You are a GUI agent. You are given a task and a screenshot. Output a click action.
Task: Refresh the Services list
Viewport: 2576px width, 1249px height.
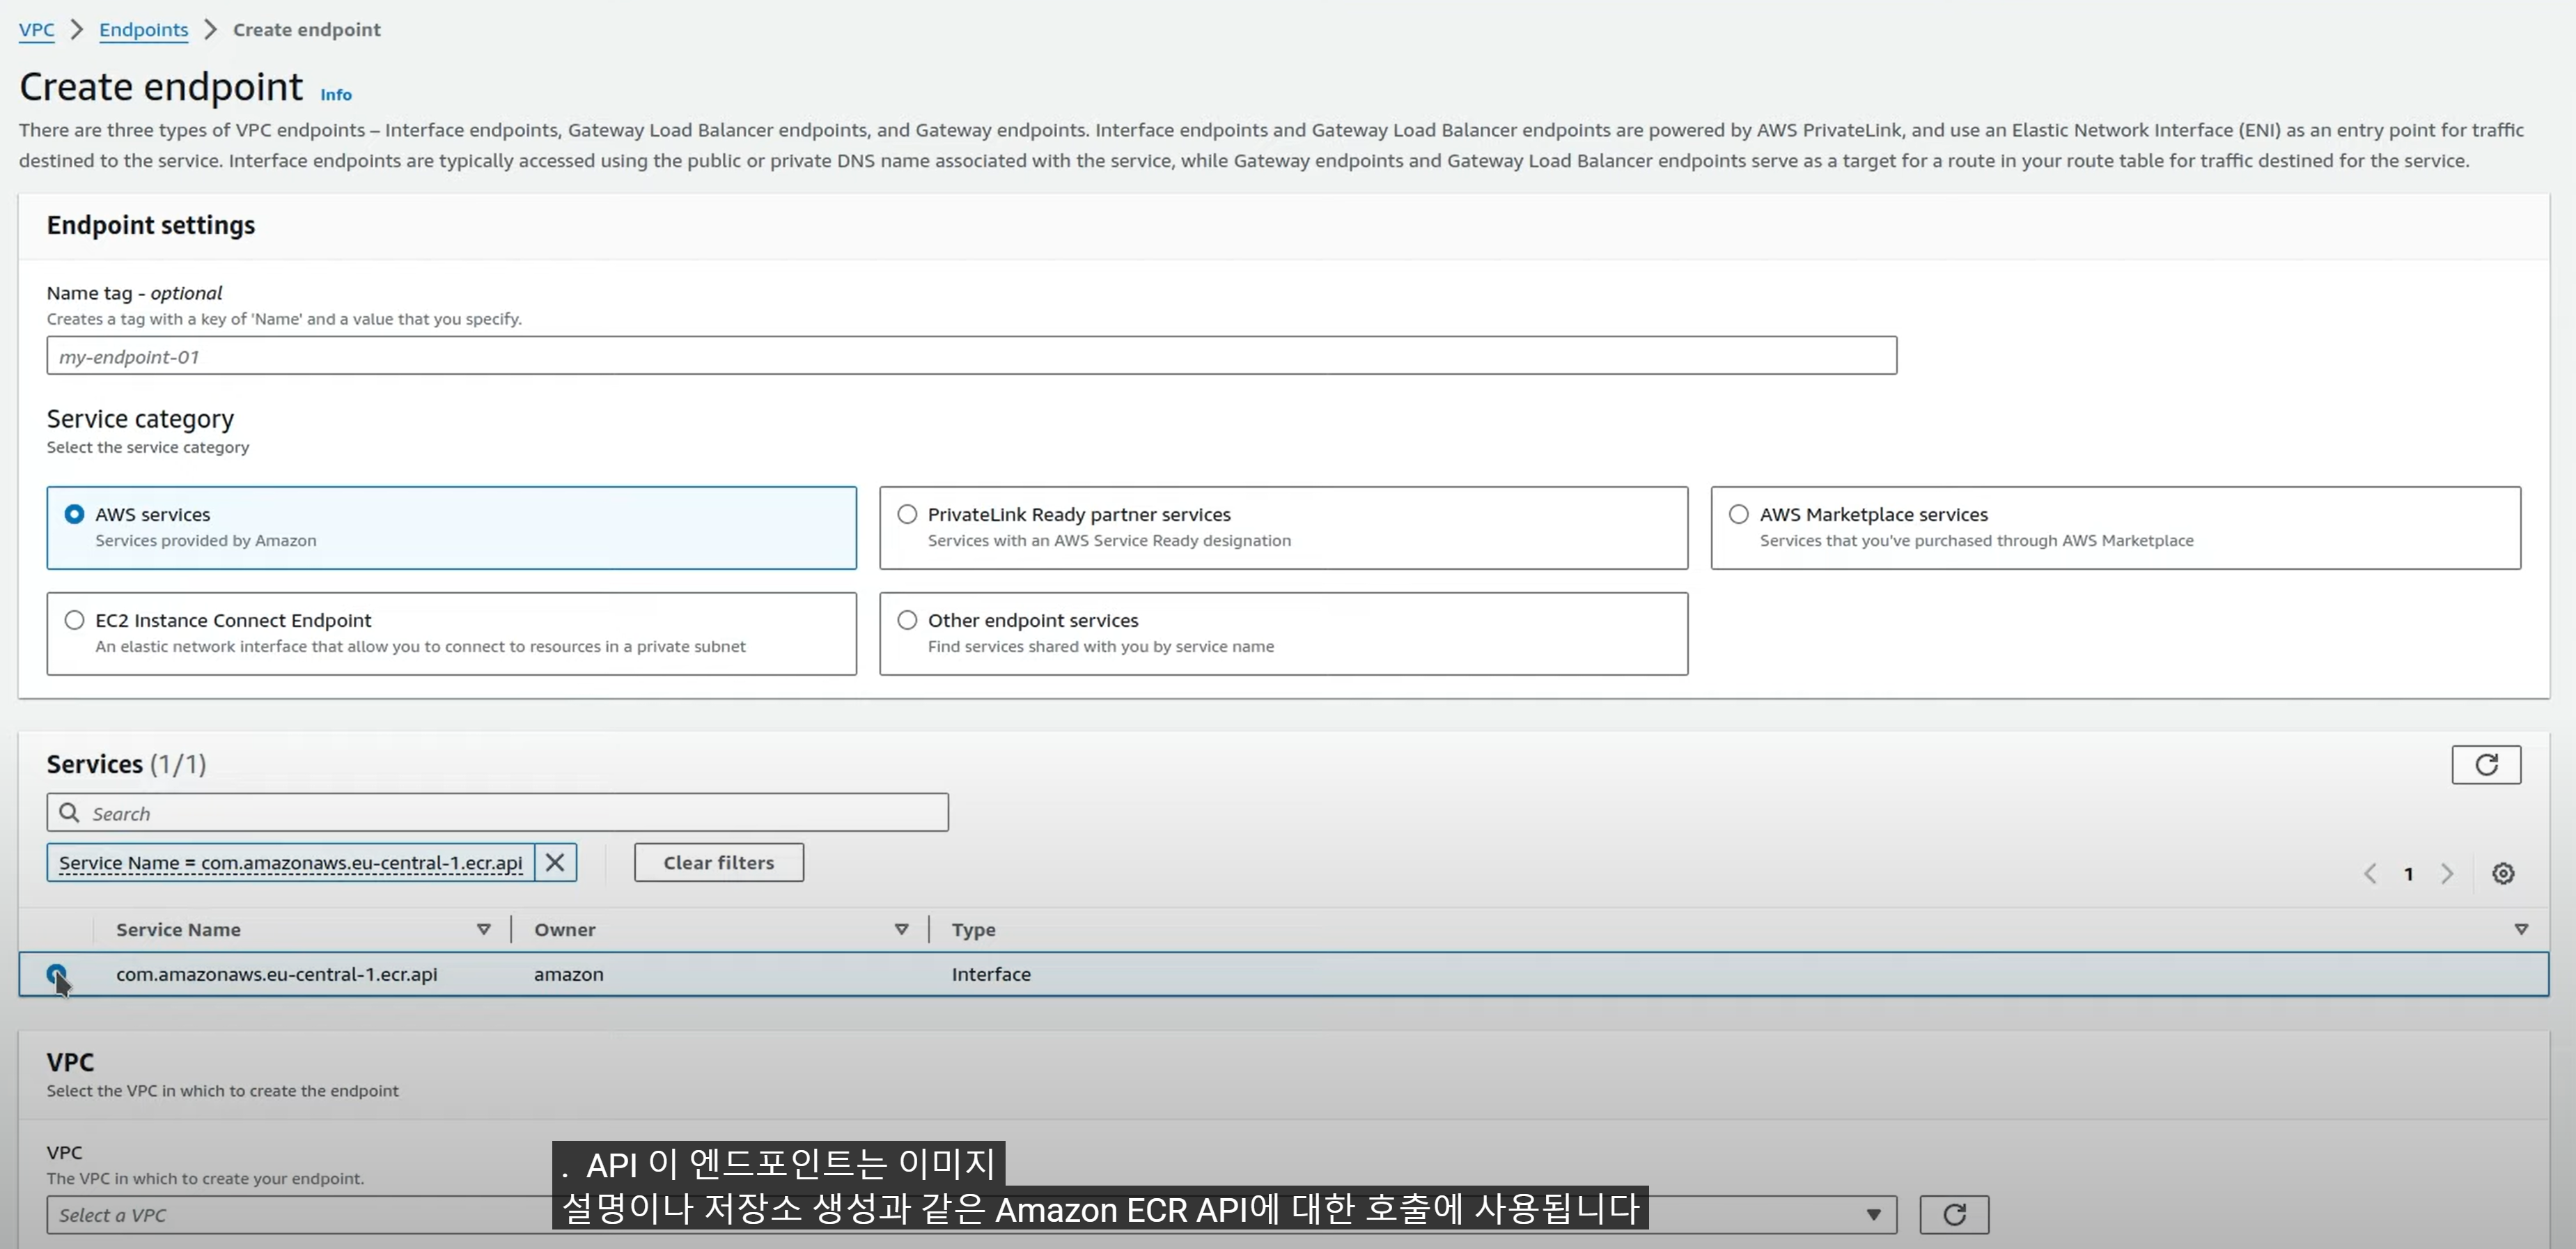(2485, 765)
